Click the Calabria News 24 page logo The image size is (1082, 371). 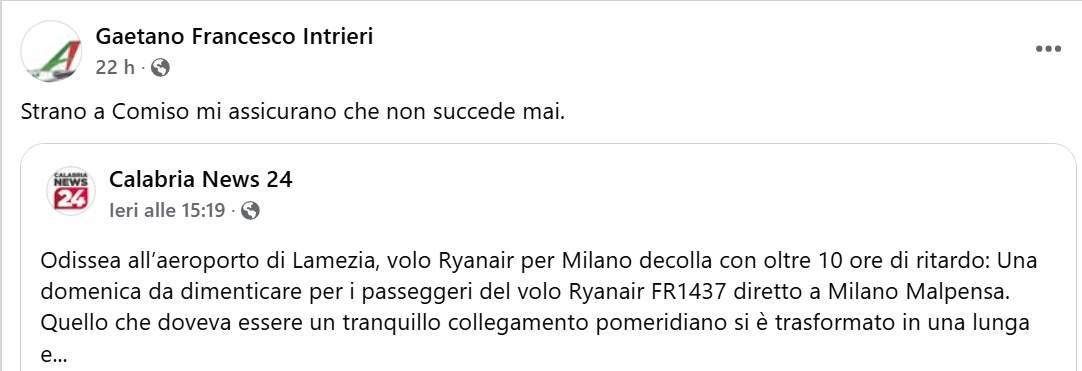pyautogui.click(x=70, y=190)
